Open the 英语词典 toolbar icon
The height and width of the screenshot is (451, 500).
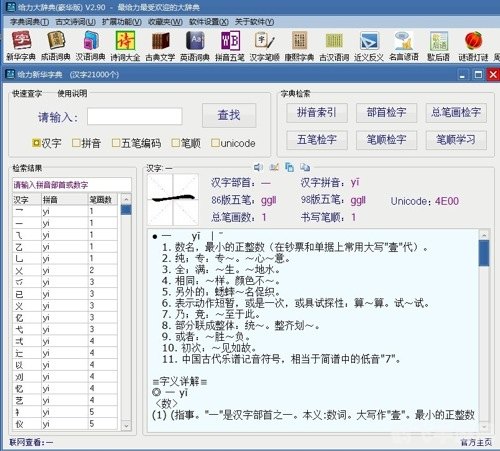(195, 46)
